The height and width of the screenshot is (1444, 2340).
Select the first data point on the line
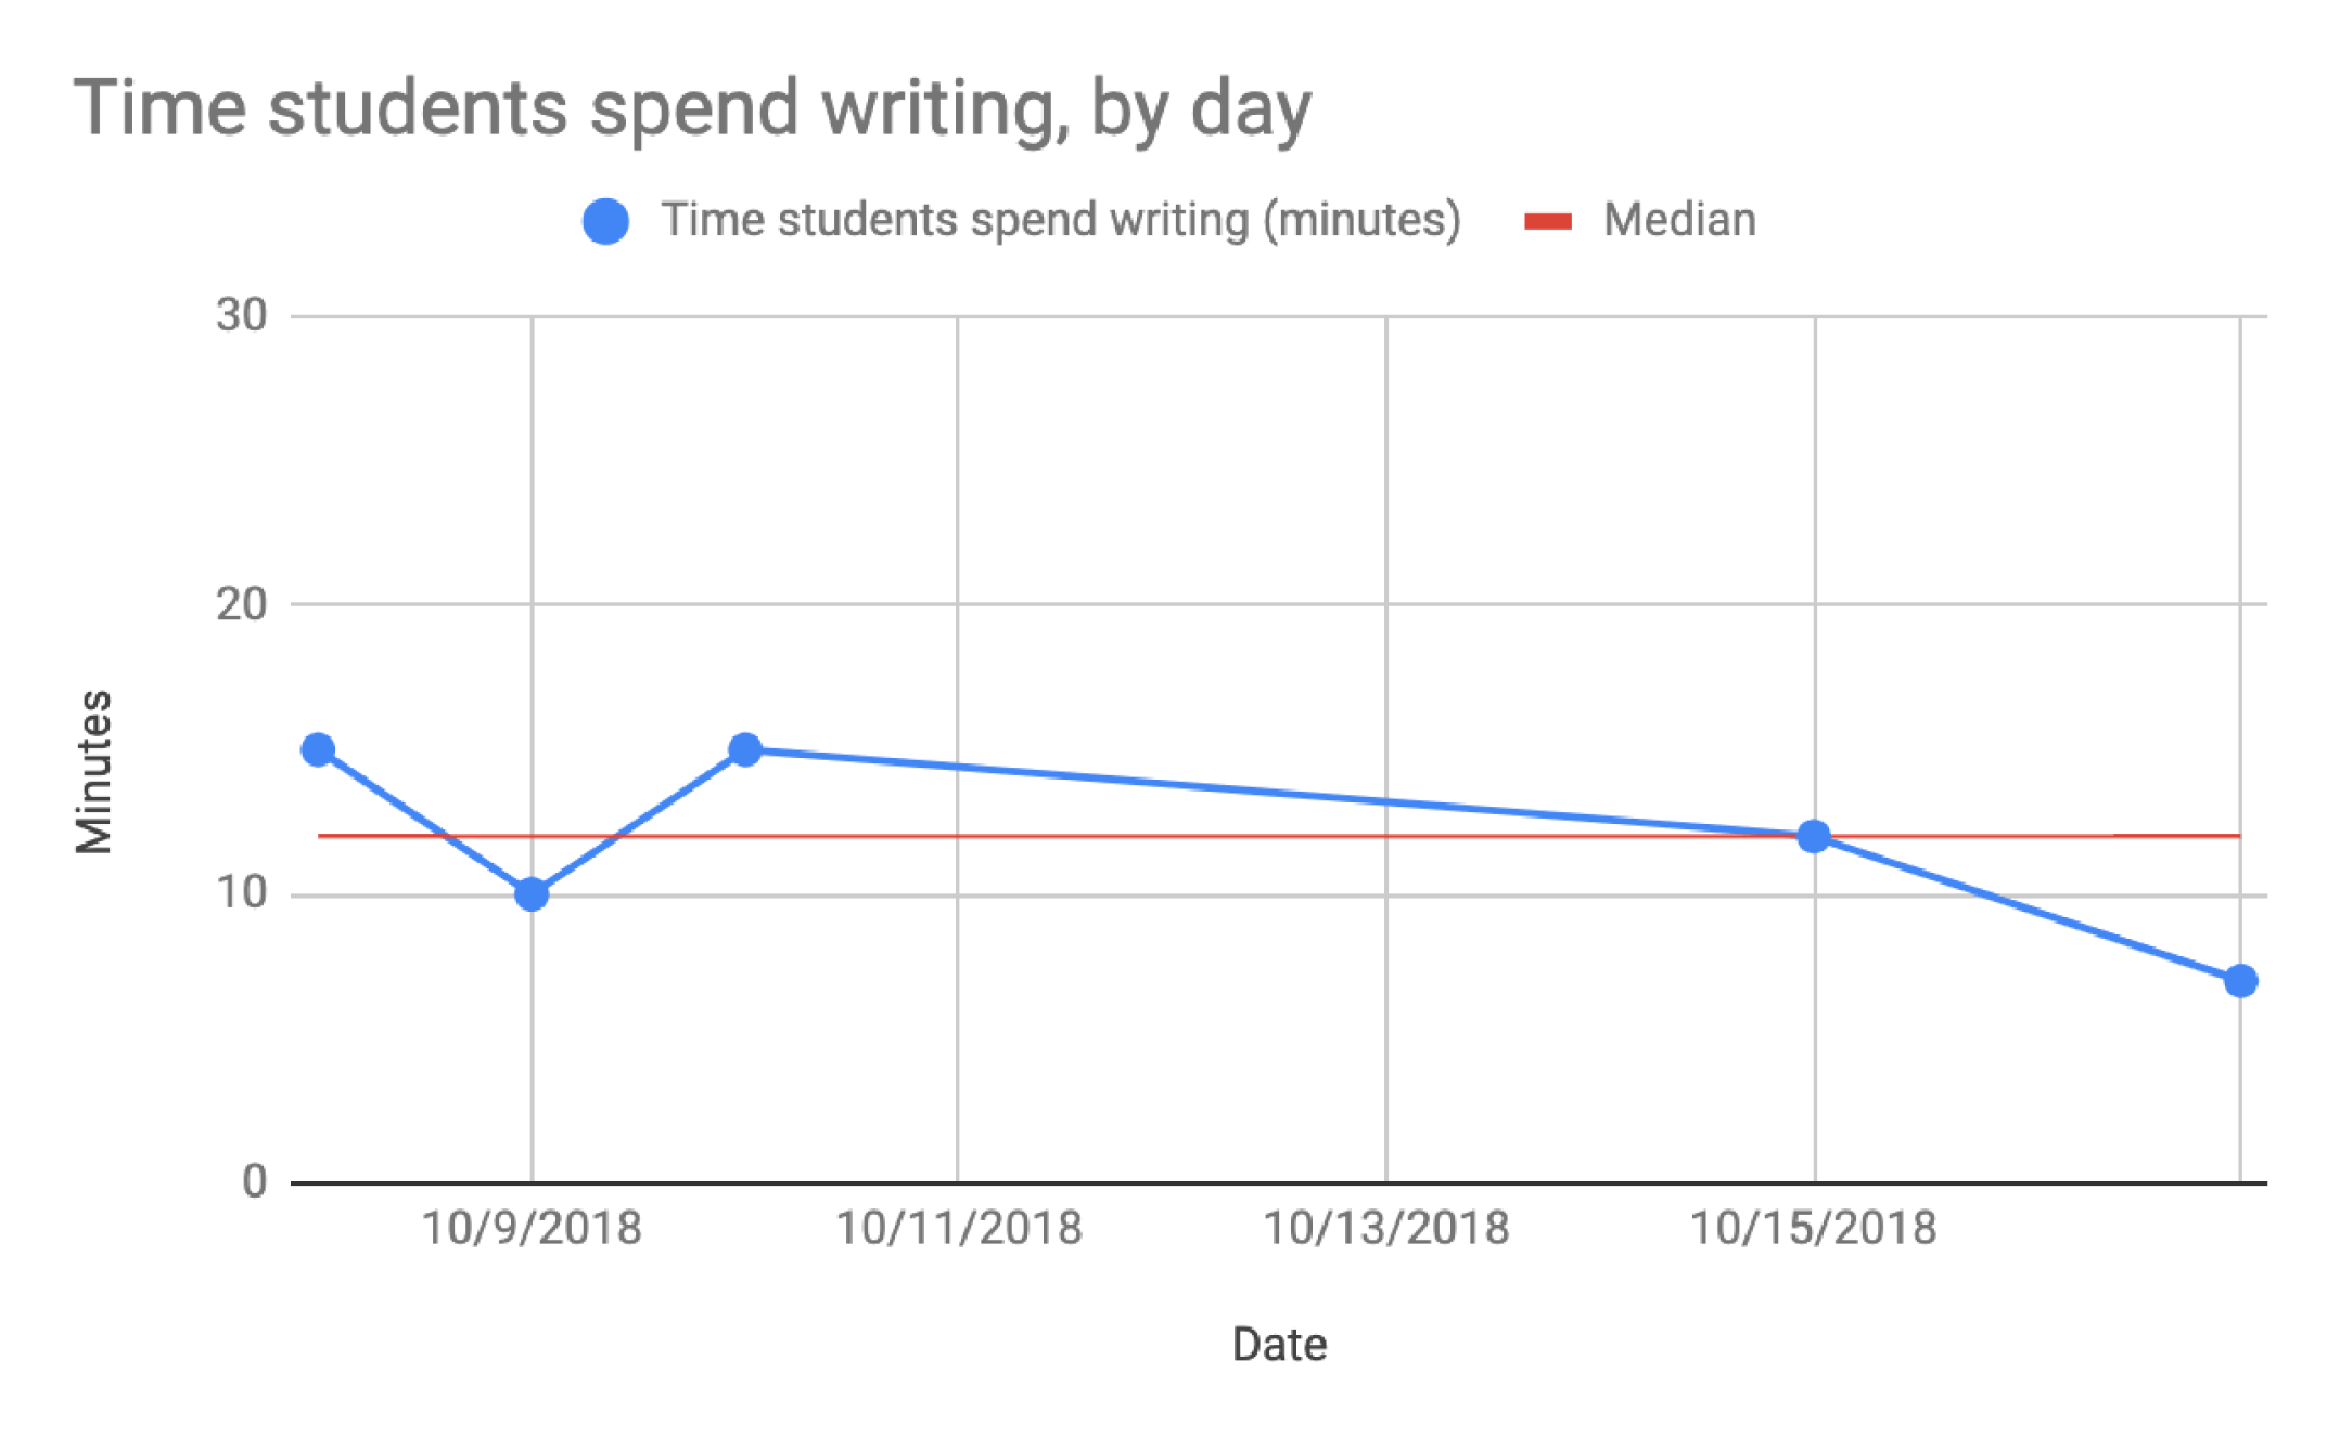pyautogui.click(x=318, y=749)
